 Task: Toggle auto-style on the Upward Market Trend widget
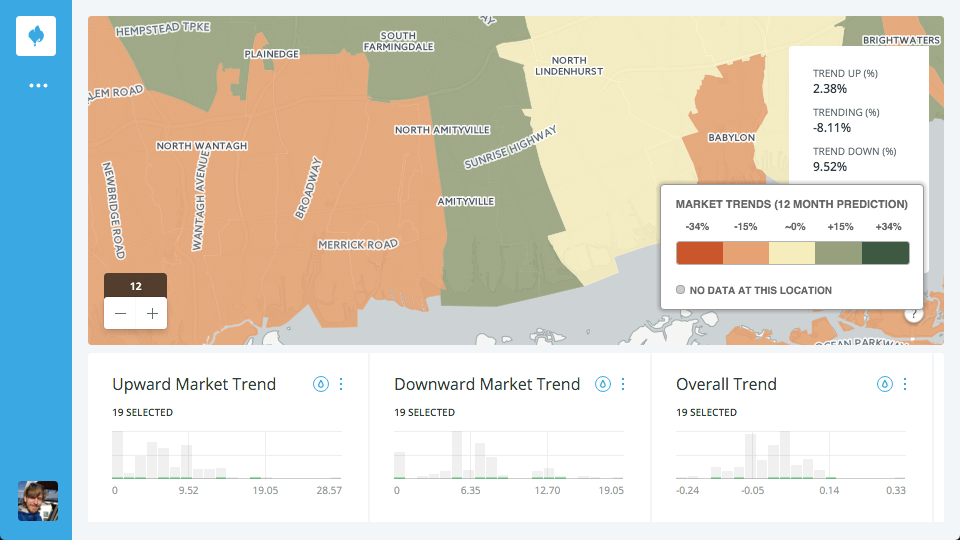321,384
